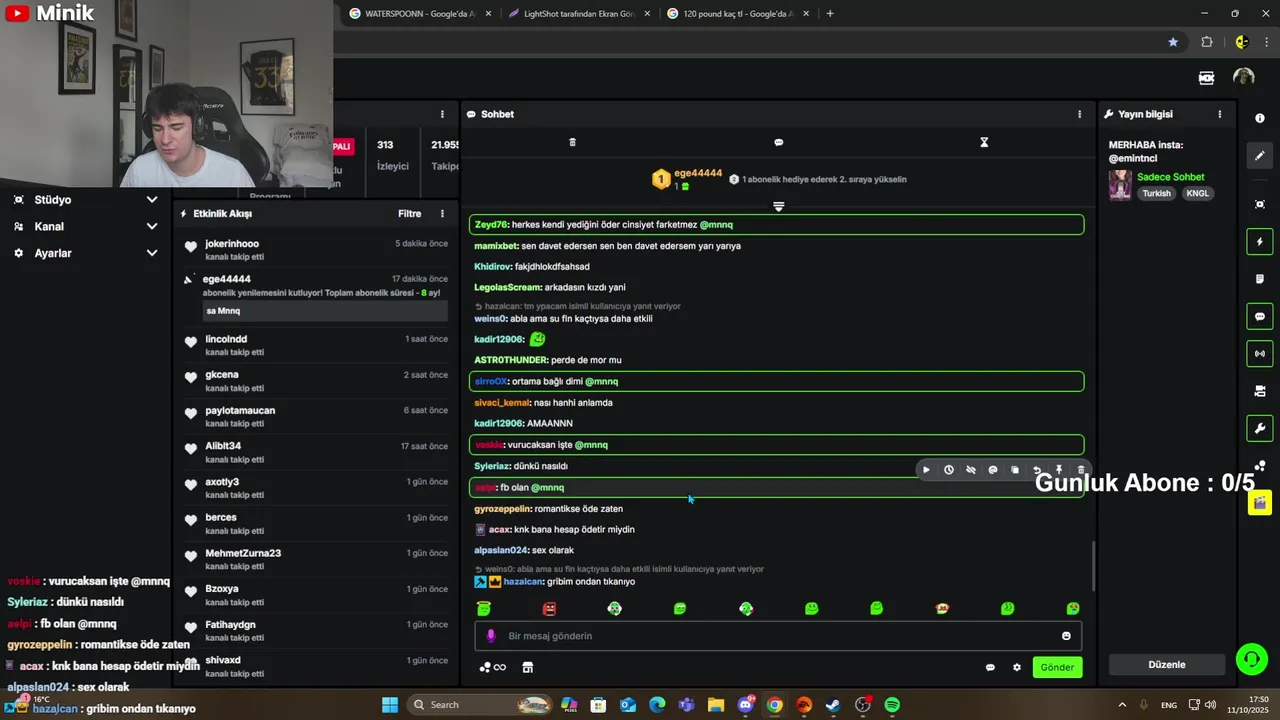Collapse the gifter leaderboard arrow
This screenshot has width=1280, height=720.
coord(778,206)
